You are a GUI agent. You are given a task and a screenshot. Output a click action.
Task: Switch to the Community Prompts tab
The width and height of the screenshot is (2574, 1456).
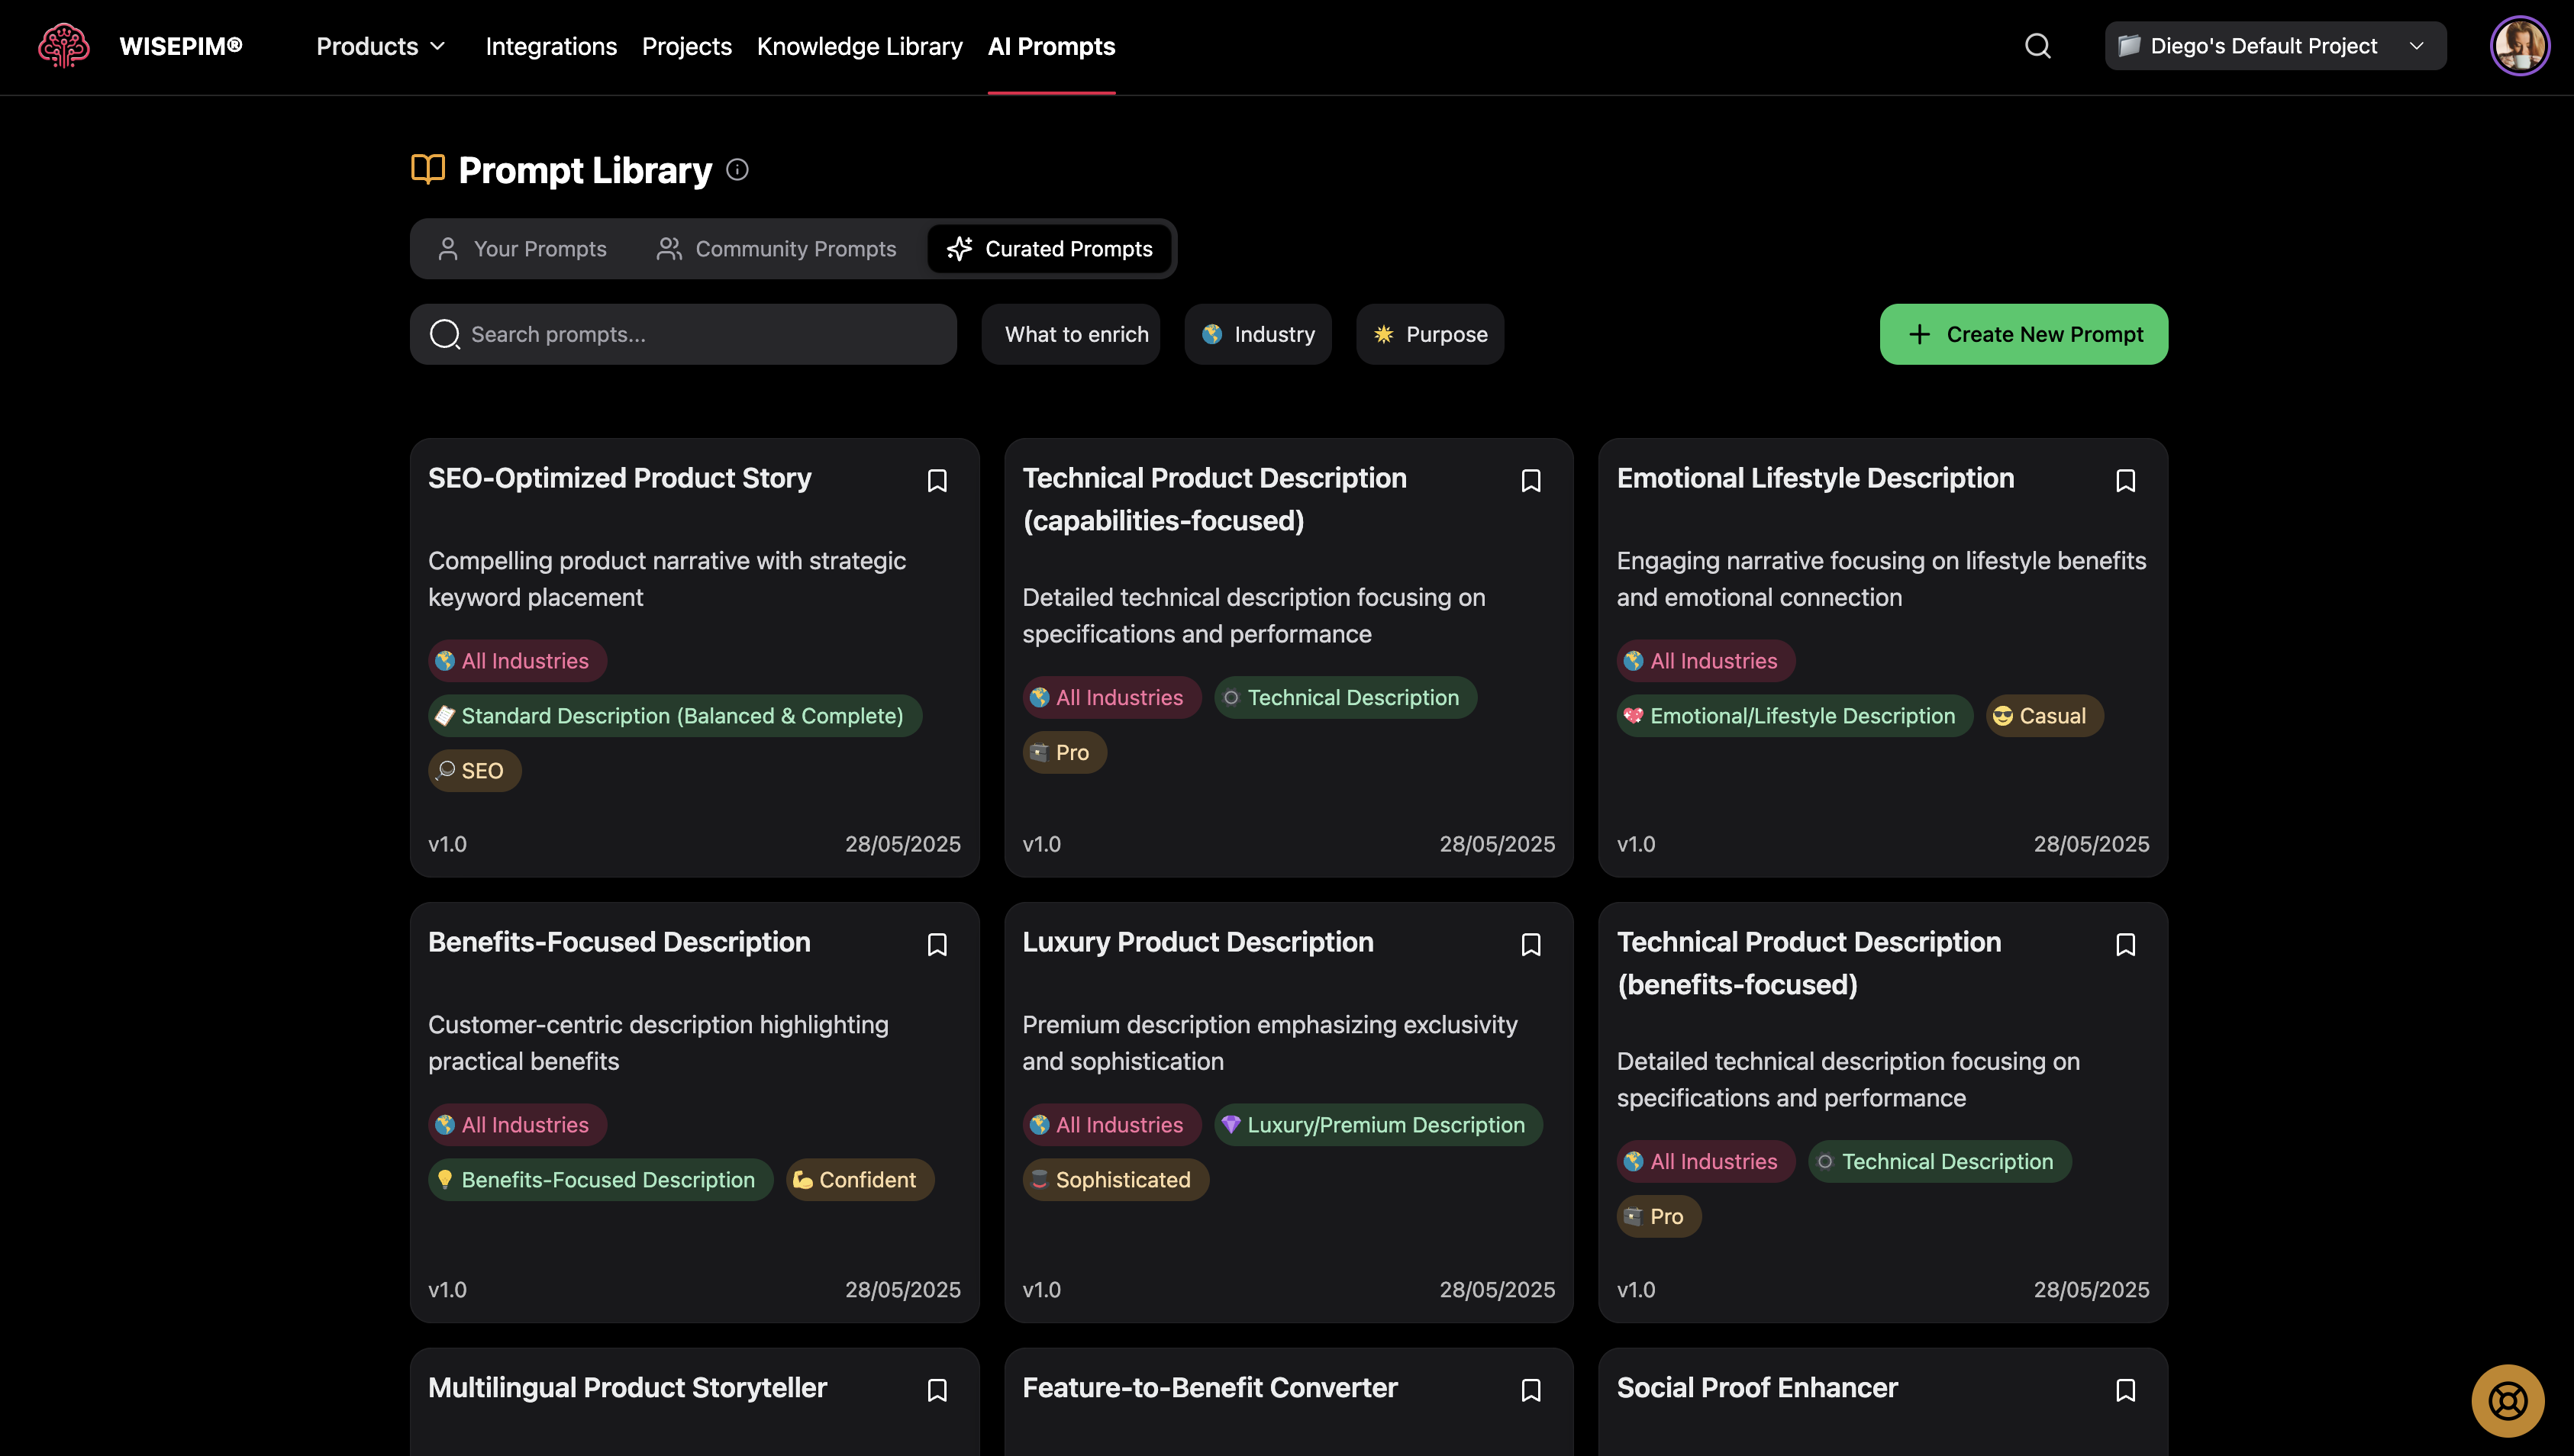tap(776, 249)
